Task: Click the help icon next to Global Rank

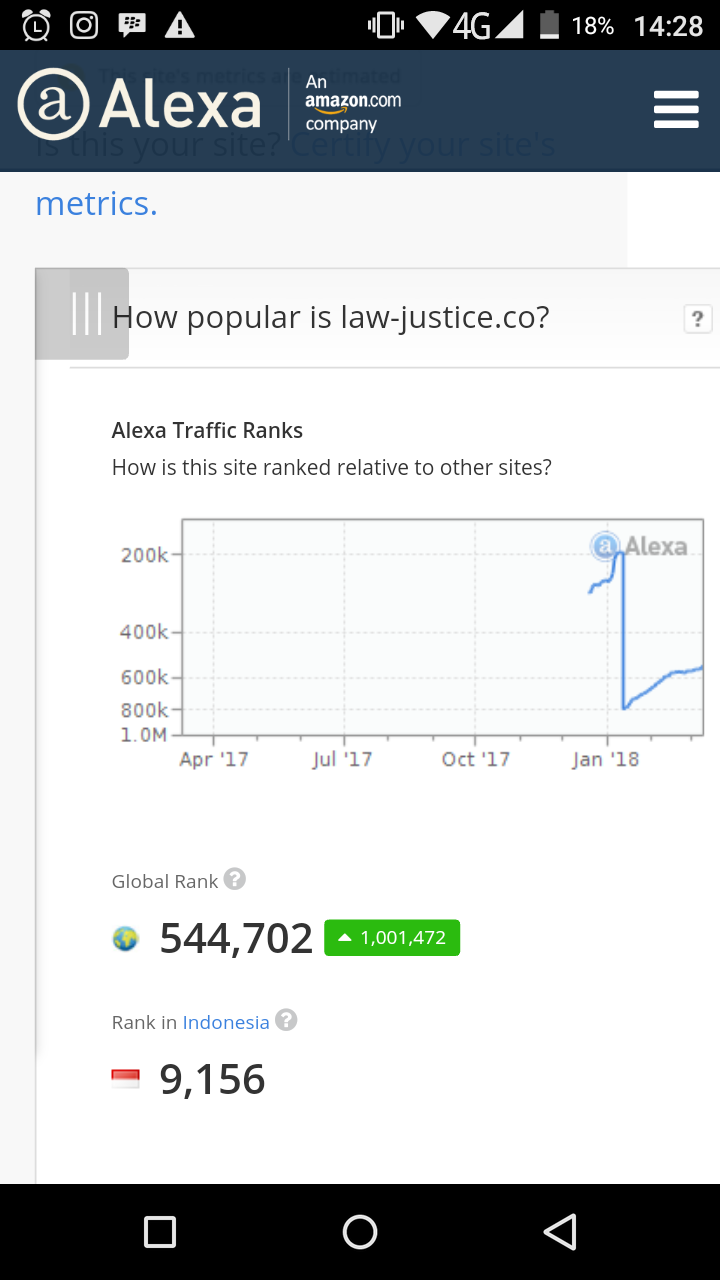Action: 235,880
